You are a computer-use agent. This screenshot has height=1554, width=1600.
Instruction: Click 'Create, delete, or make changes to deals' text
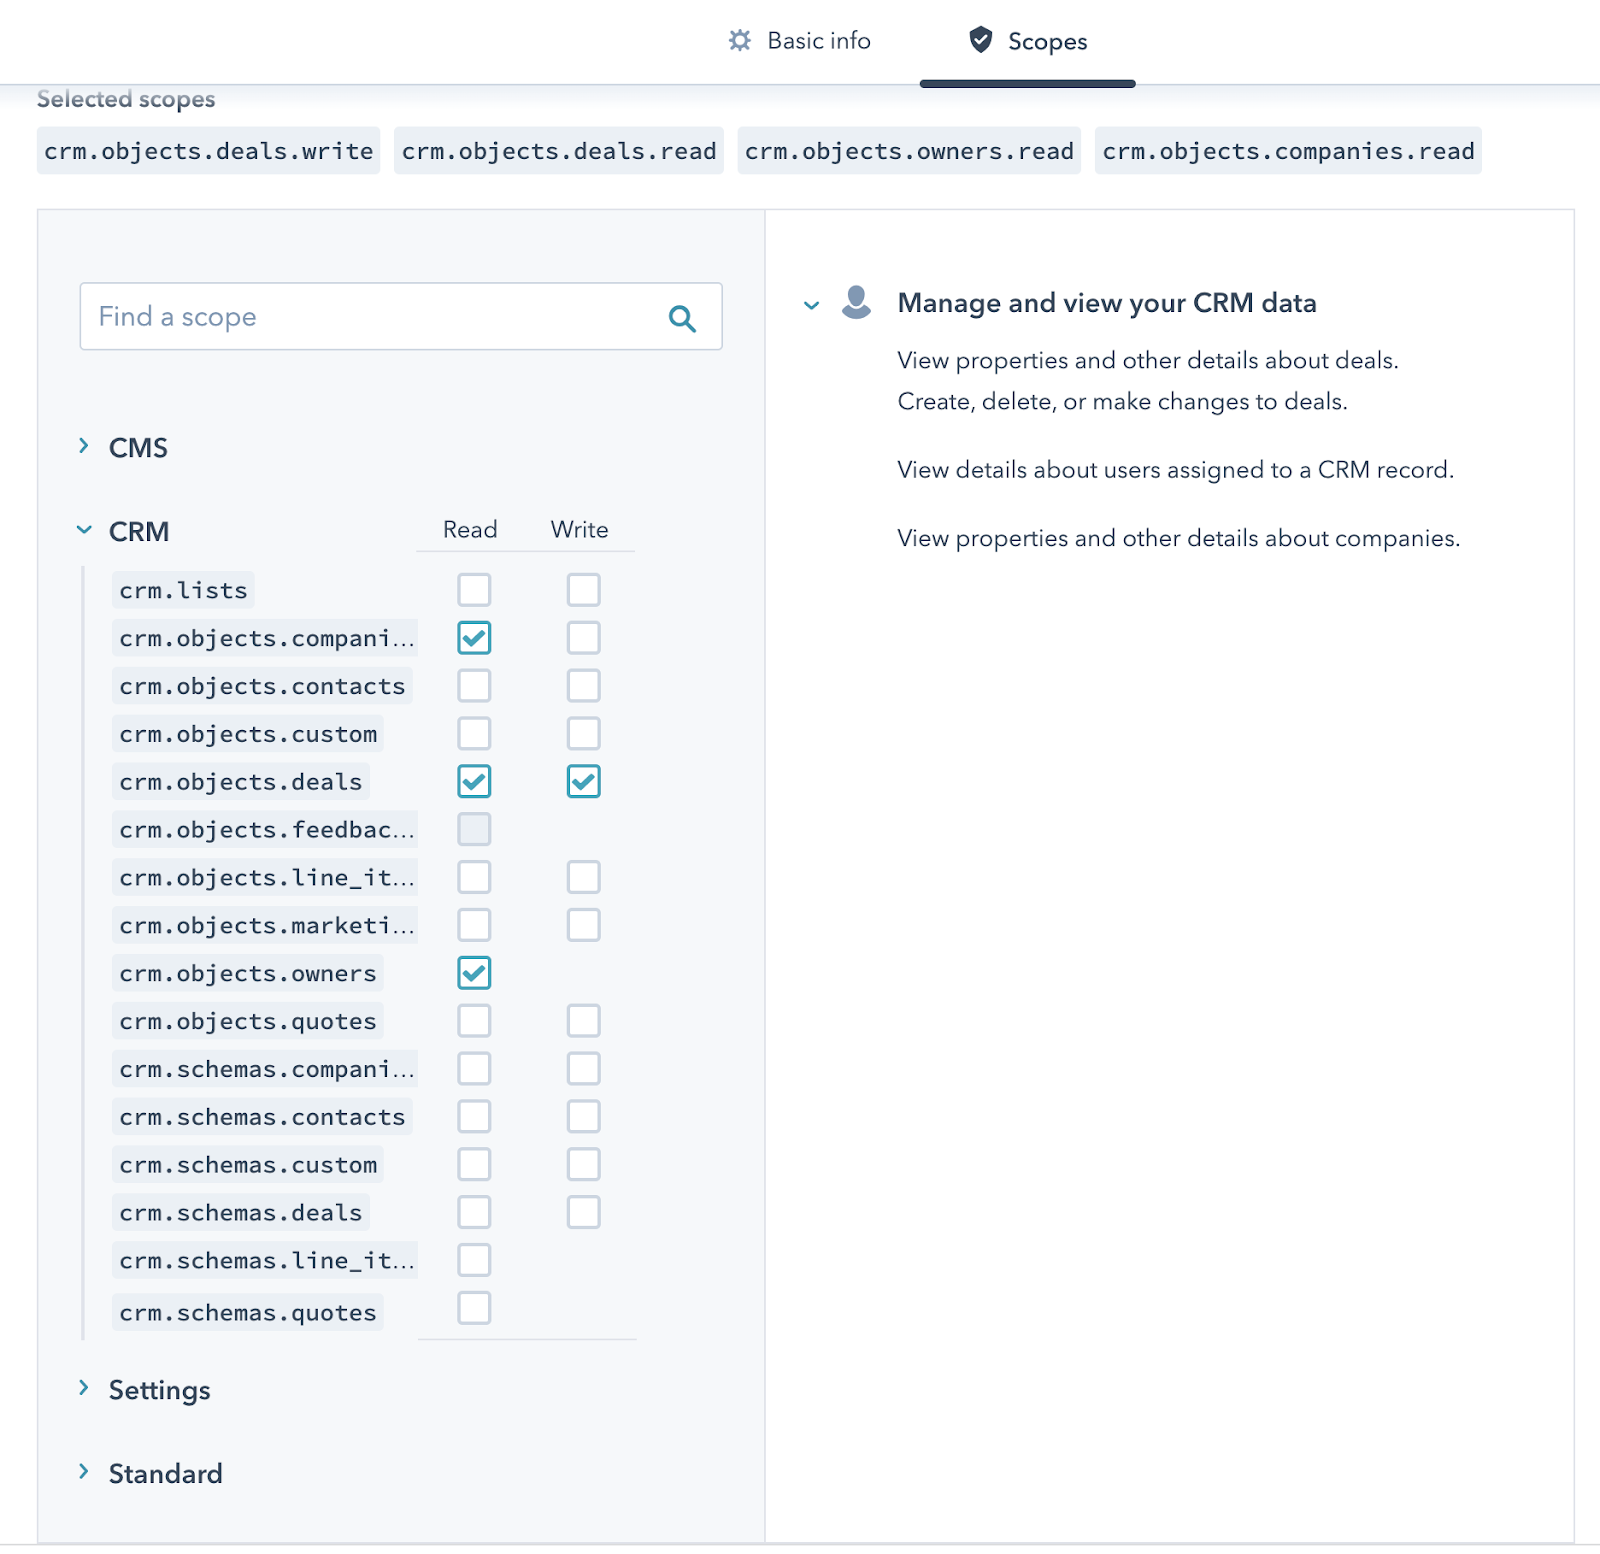(1122, 401)
